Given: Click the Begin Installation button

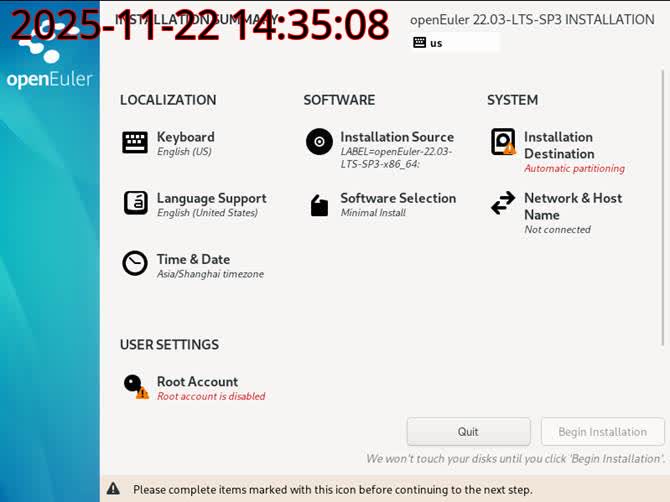Looking at the screenshot, I should [602, 432].
